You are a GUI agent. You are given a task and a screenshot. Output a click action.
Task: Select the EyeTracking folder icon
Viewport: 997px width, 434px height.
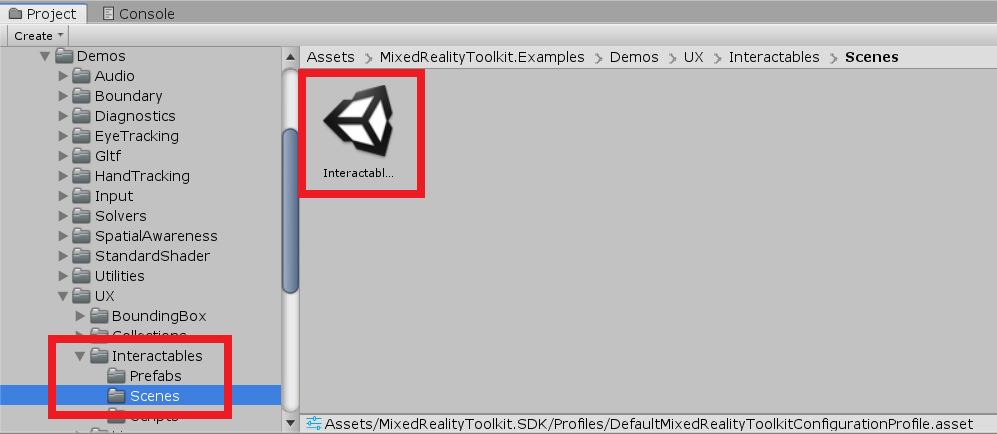pos(81,136)
